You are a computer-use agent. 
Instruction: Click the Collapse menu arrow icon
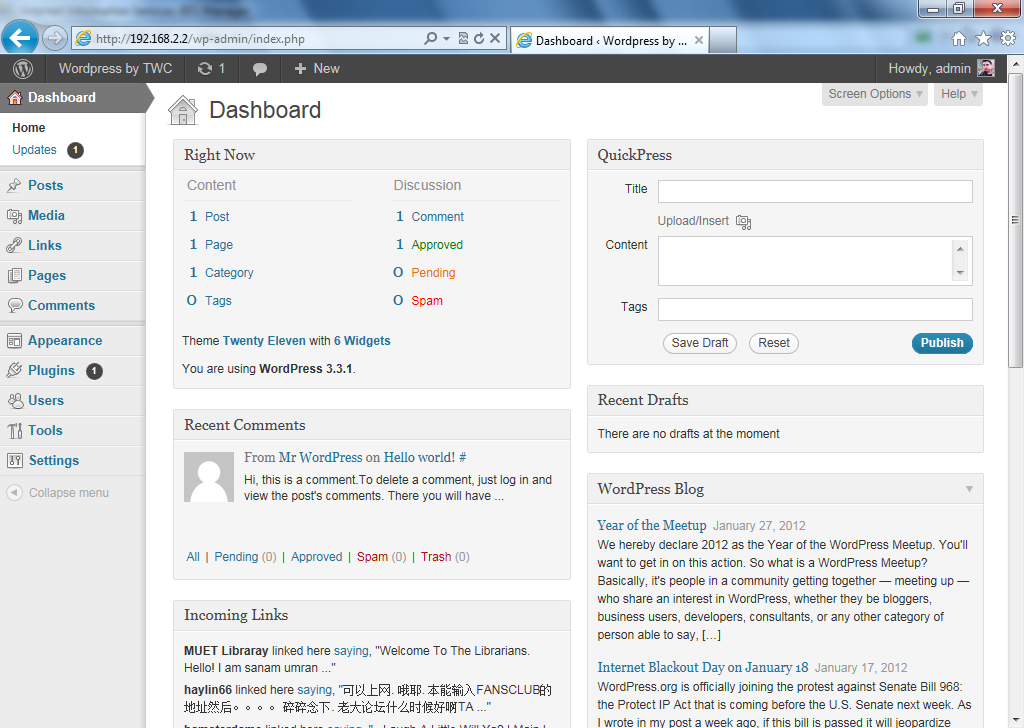[x=14, y=492]
